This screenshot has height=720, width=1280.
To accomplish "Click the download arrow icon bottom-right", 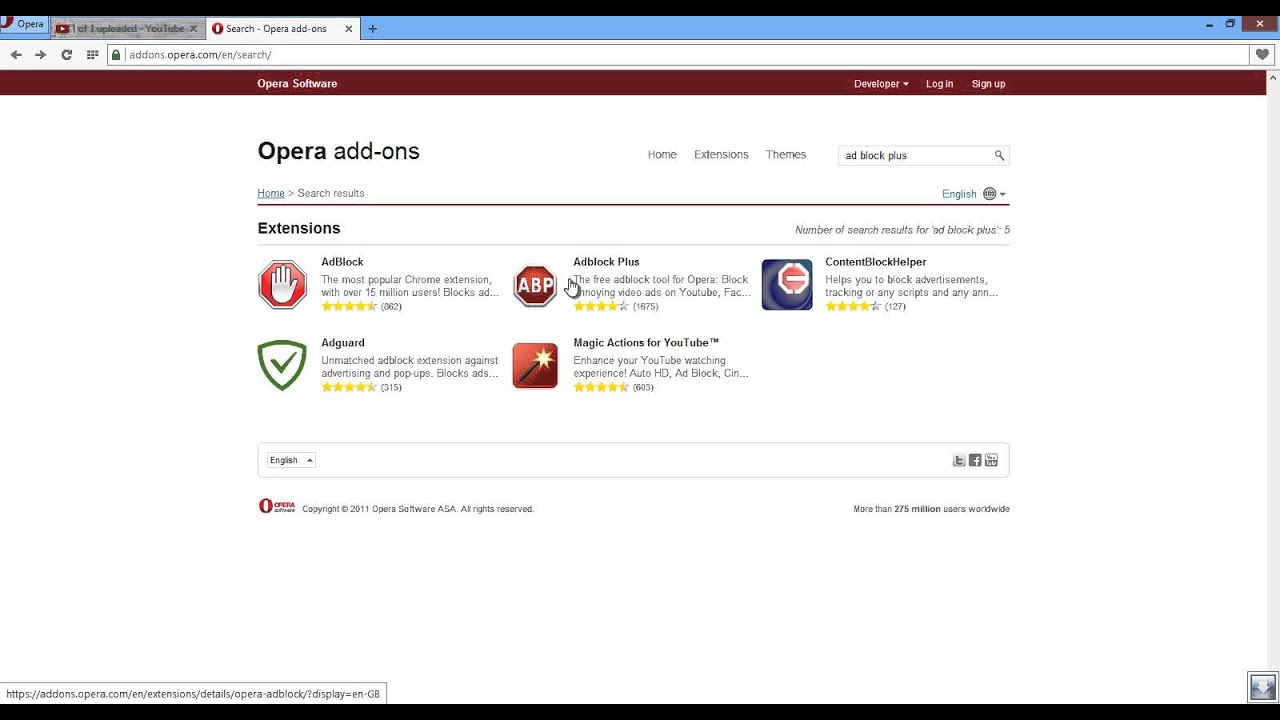I will pyautogui.click(x=1263, y=687).
